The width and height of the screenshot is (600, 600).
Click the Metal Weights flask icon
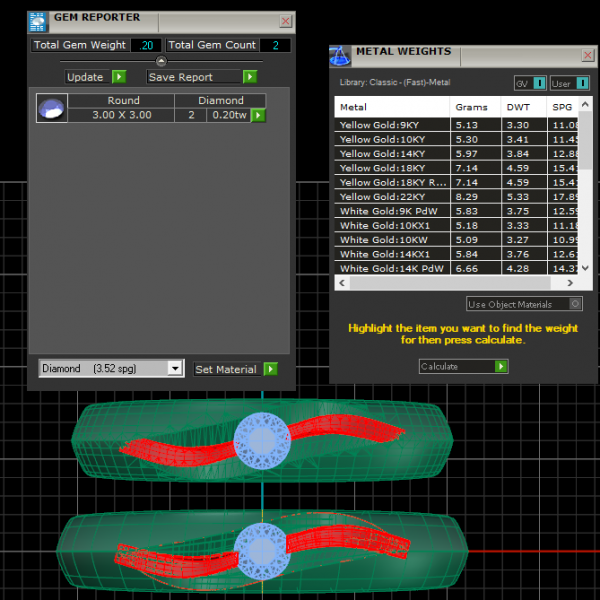click(x=341, y=56)
